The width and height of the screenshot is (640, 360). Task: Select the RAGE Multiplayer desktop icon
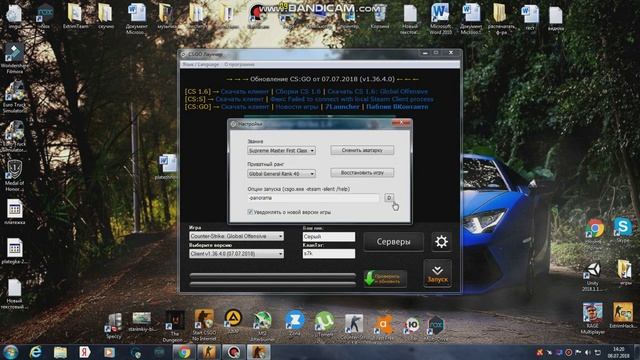(593, 318)
